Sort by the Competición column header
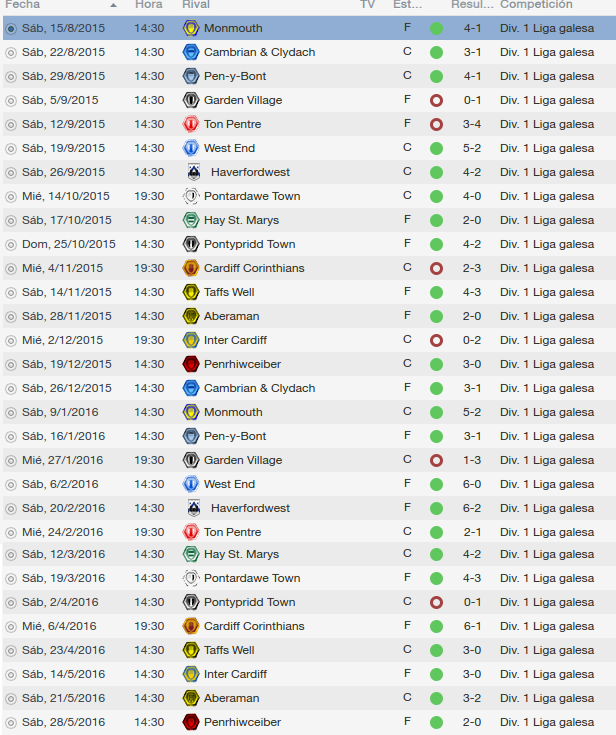616x735 pixels. (536, 5)
